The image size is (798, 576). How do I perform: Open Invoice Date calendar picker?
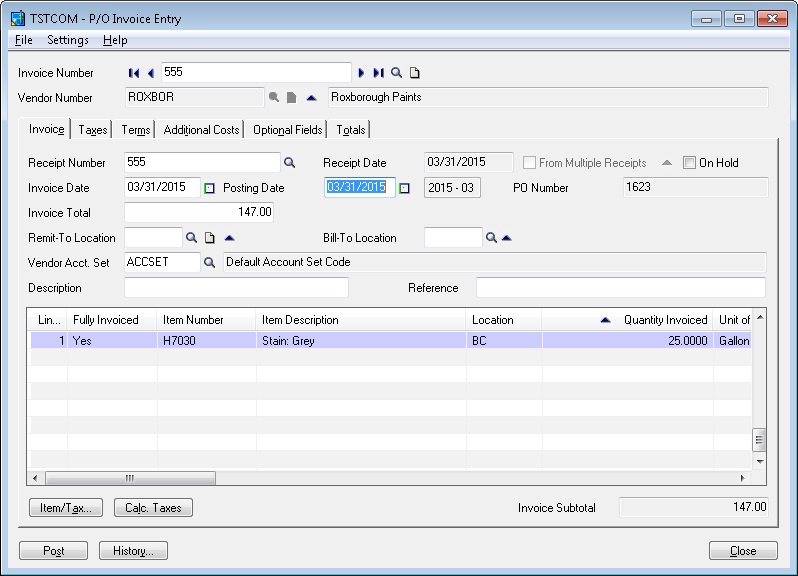[210, 188]
